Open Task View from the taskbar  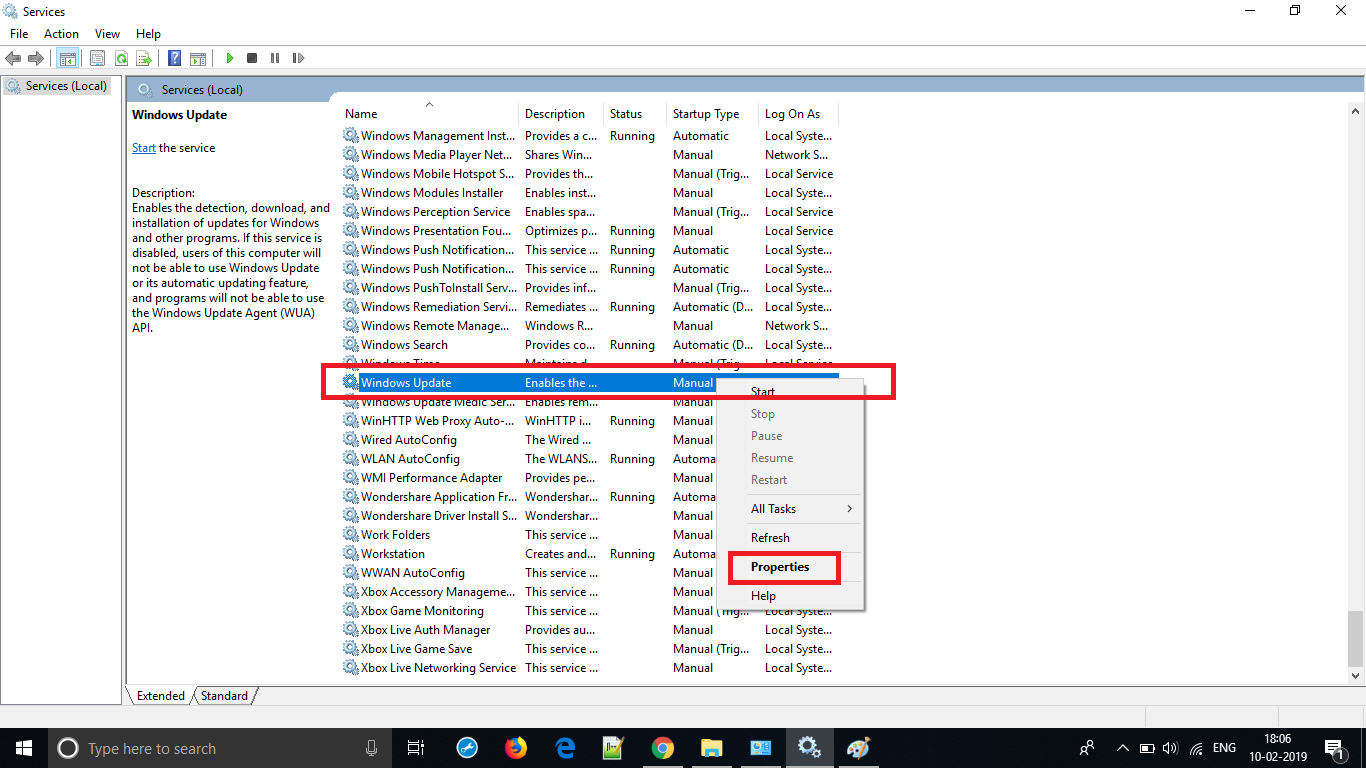click(416, 748)
